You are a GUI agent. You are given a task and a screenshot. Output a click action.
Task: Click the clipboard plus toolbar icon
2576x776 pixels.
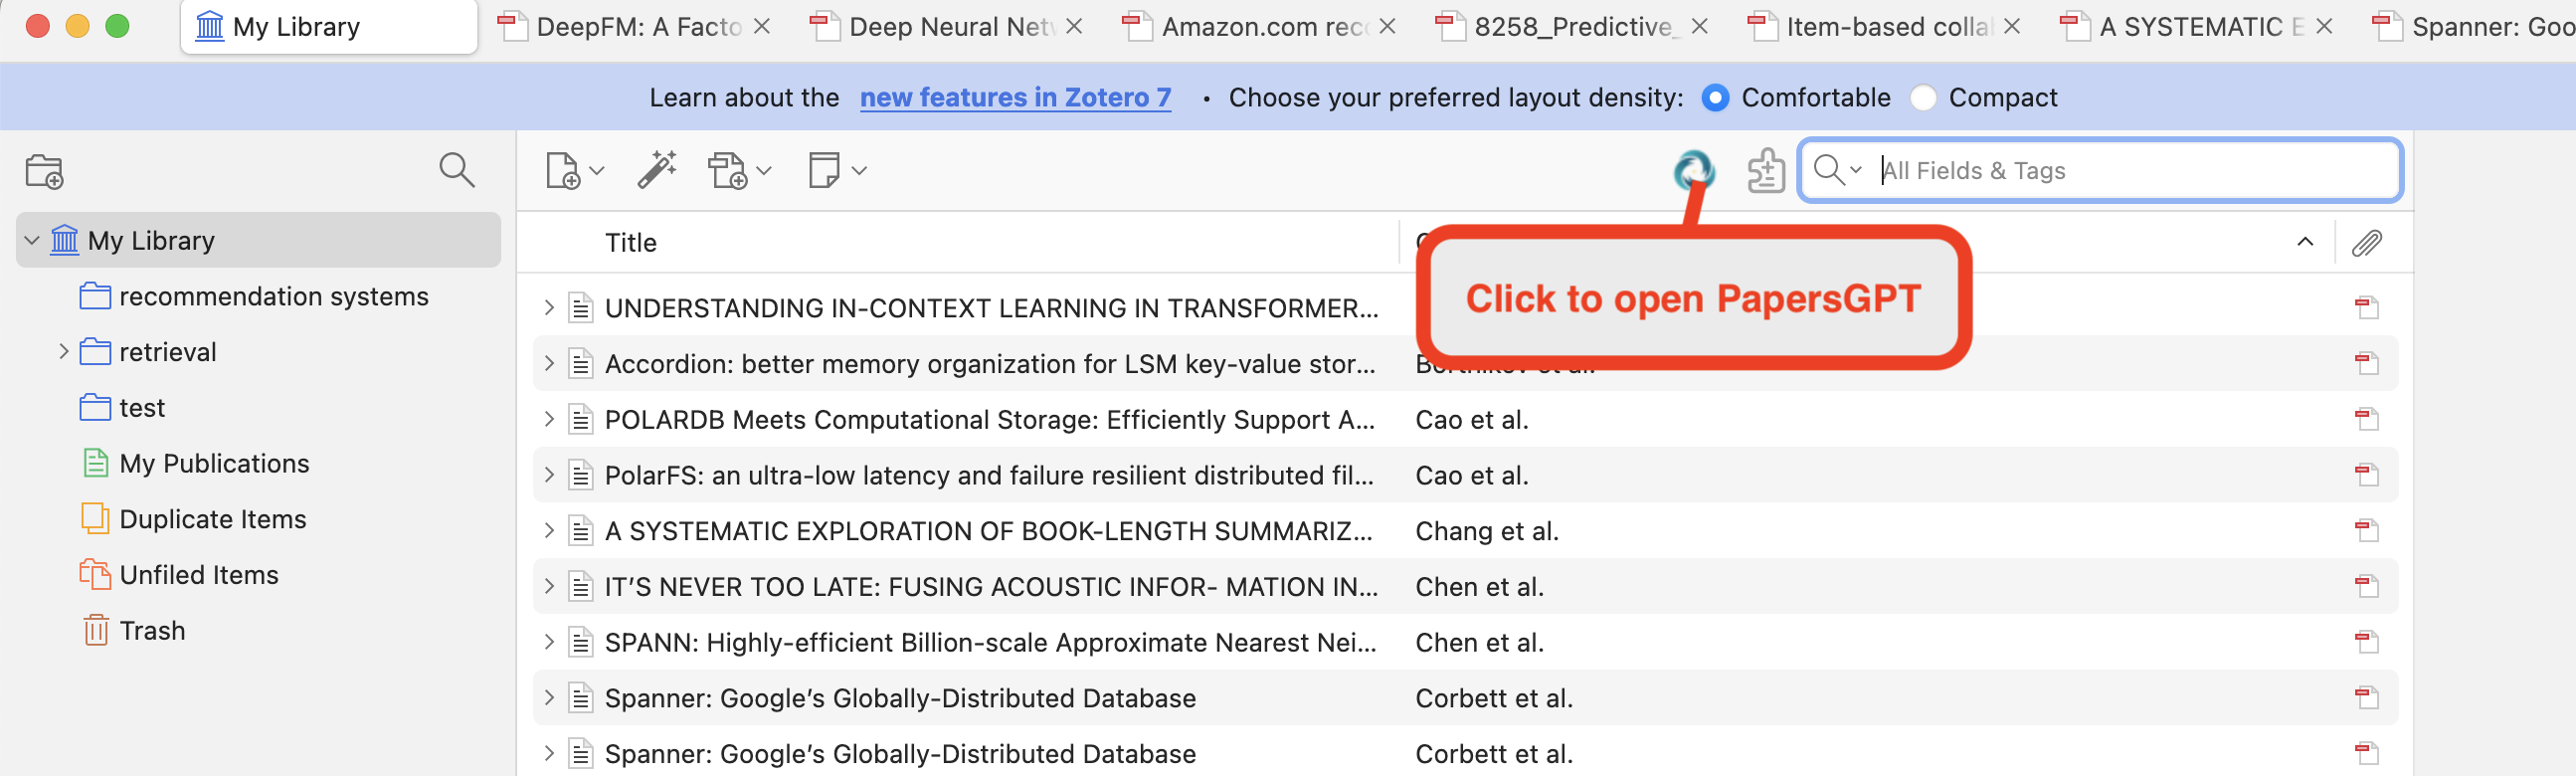click(x=1765, y=171)
